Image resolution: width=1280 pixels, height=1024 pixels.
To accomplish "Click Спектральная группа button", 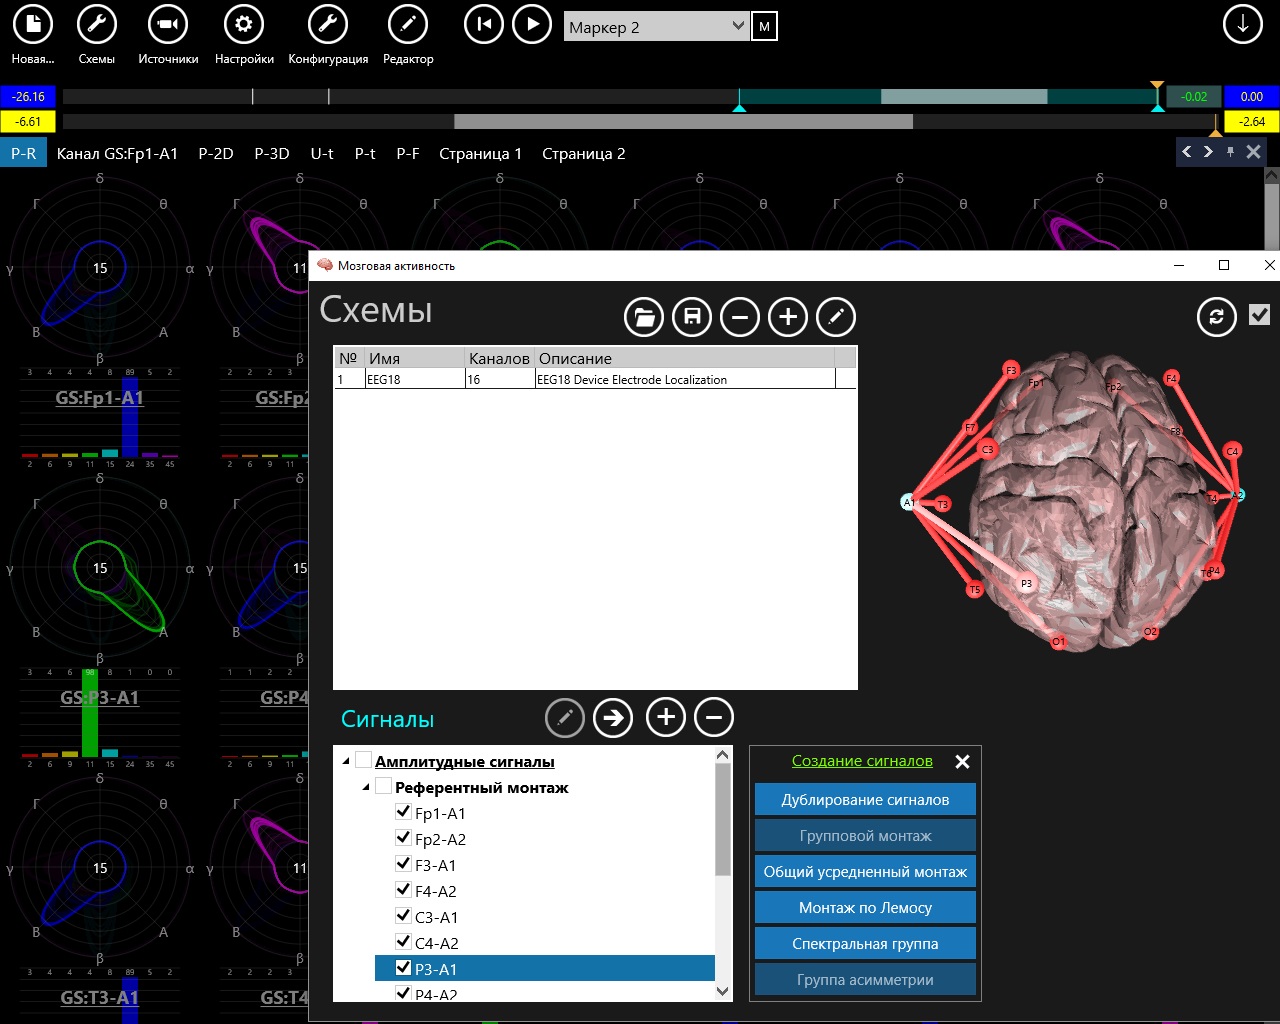I will coord(865,944).
